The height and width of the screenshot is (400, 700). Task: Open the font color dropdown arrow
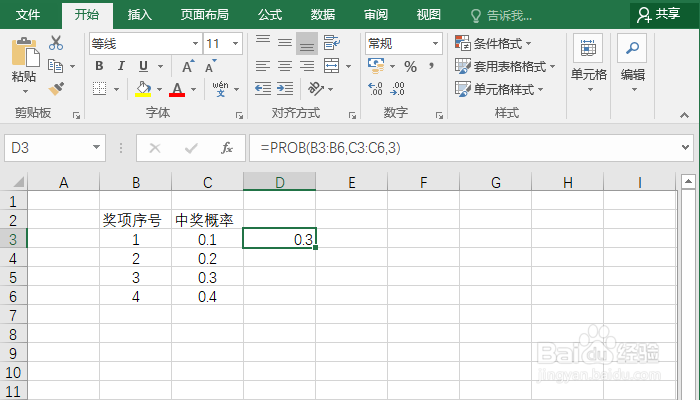pyautogui.click(x=193, y=89)
